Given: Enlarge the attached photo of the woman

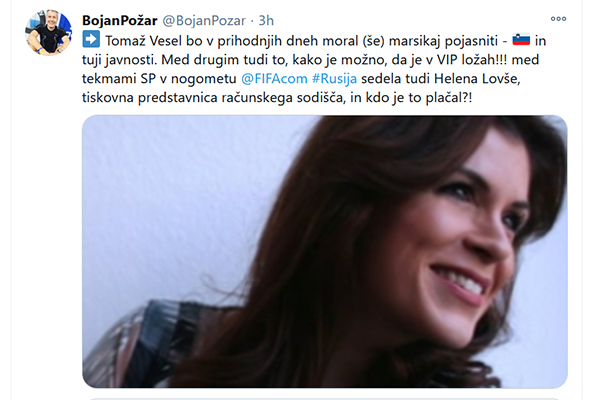Looking at the screenshot, I should click(324, 251).
